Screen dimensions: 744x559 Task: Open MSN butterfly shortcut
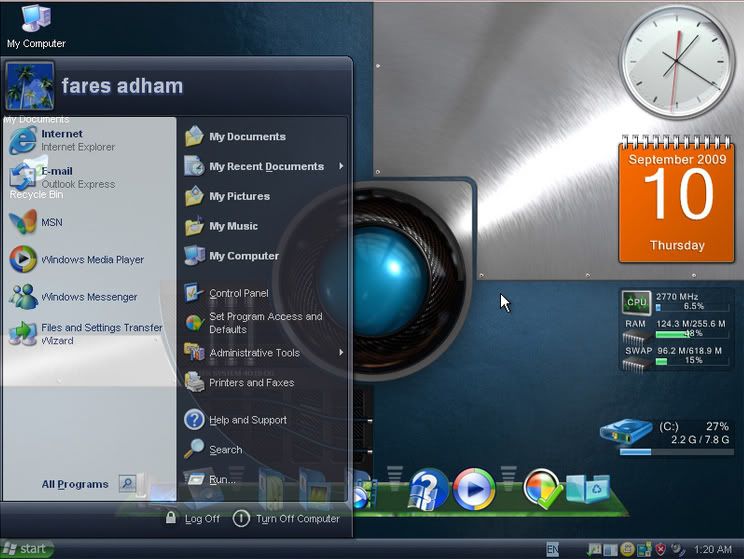(89, 222)
